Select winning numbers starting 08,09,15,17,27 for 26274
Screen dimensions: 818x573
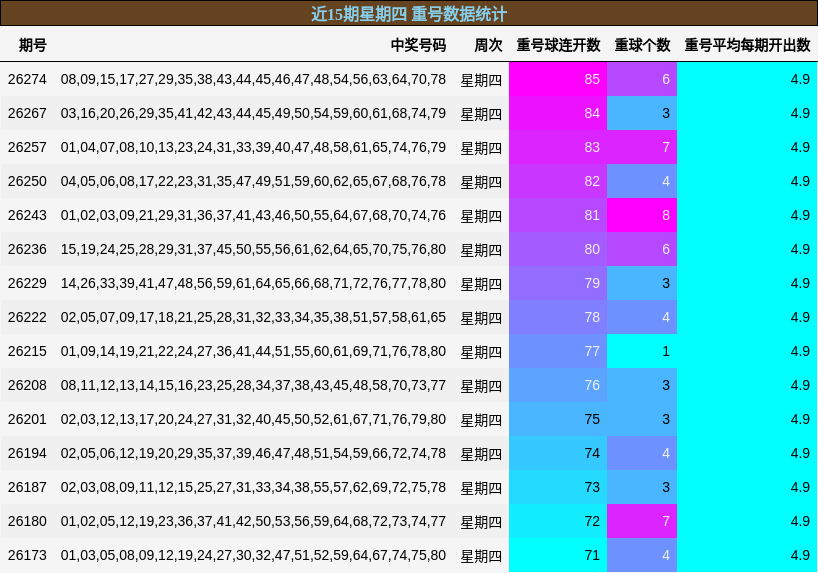(253, 79)
